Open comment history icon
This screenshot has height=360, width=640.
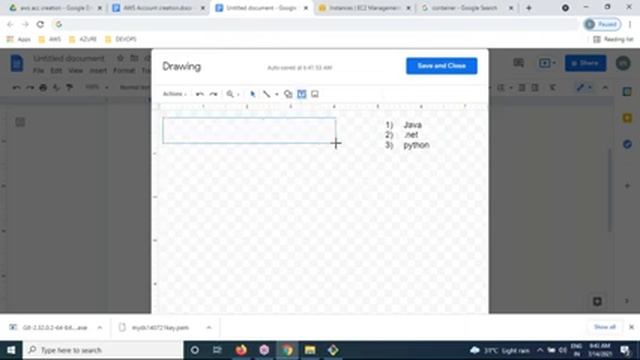(x=519, y=63)
